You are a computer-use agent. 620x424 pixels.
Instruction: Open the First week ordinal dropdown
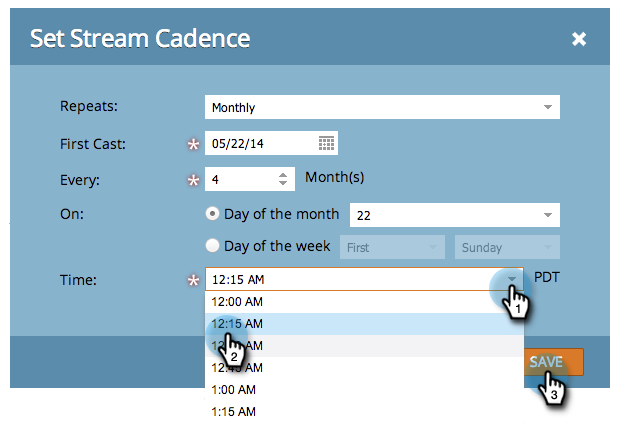tap(392, 247)
